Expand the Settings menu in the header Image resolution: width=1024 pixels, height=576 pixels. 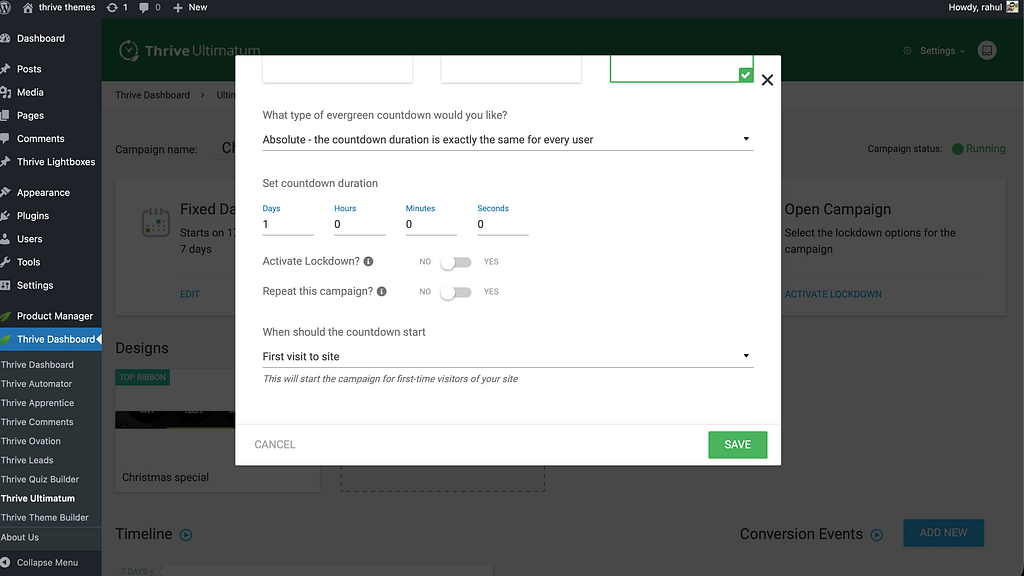934,51
